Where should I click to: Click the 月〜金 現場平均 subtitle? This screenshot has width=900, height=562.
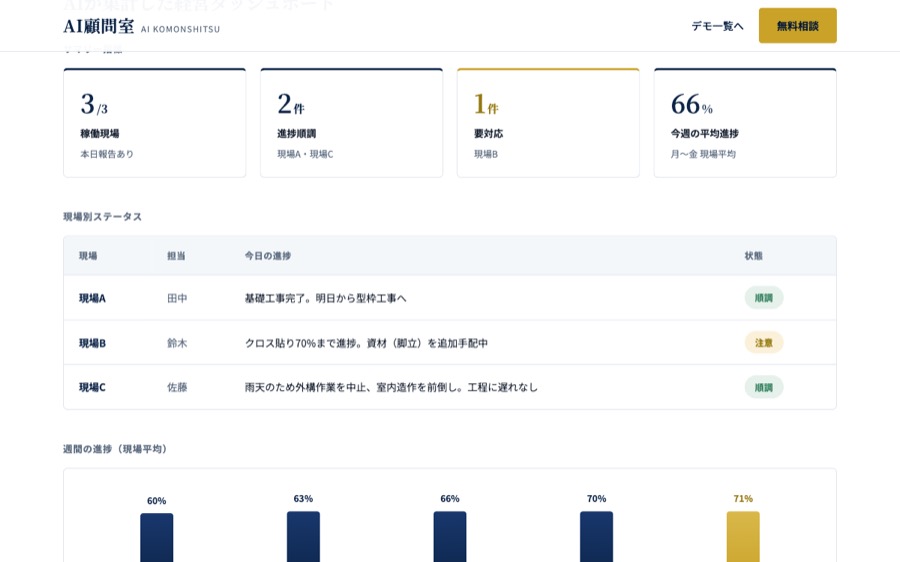click(x=703, y=154)
